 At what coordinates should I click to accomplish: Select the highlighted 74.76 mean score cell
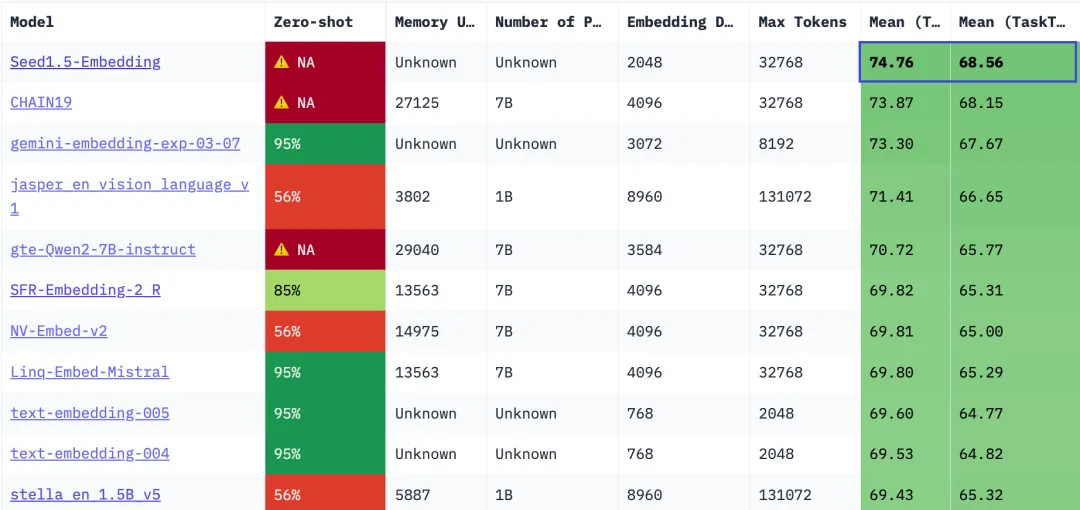pyautogui.click(x=905, y=62)
